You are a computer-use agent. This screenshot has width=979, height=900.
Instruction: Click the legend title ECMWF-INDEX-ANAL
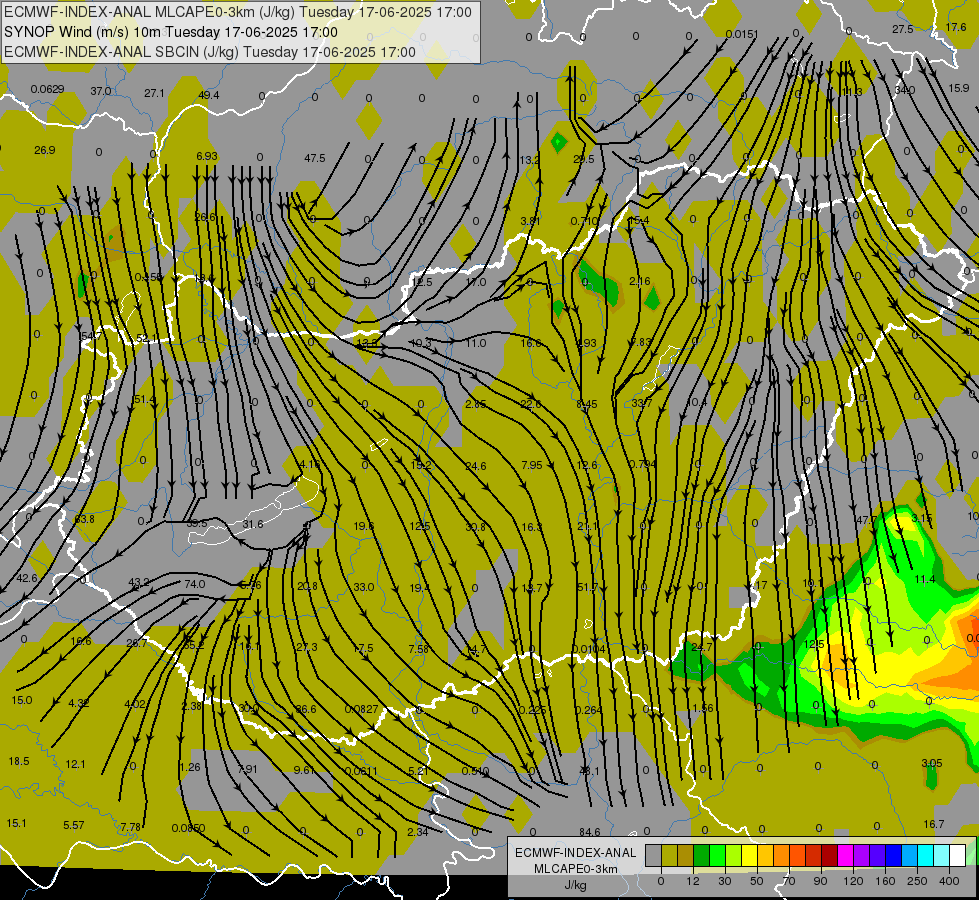point(576,853)
